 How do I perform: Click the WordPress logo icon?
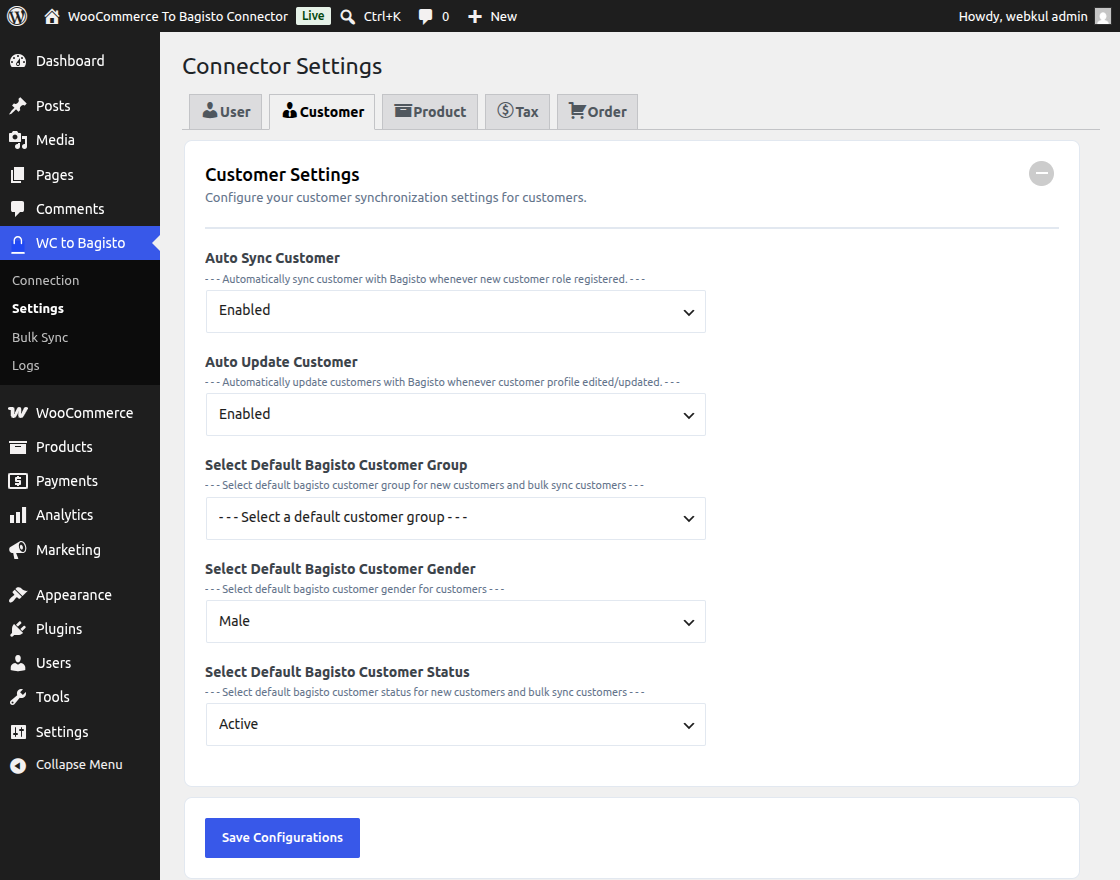[17, 16]
